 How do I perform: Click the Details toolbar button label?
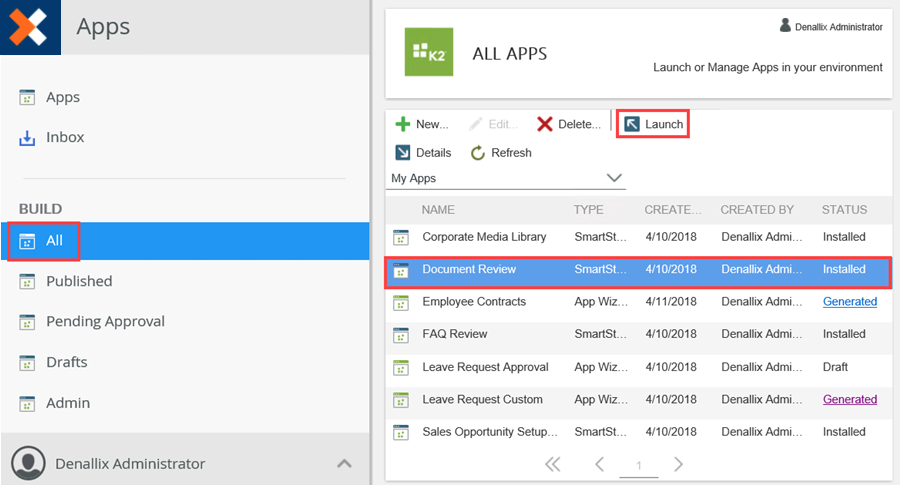coord(433,153)
